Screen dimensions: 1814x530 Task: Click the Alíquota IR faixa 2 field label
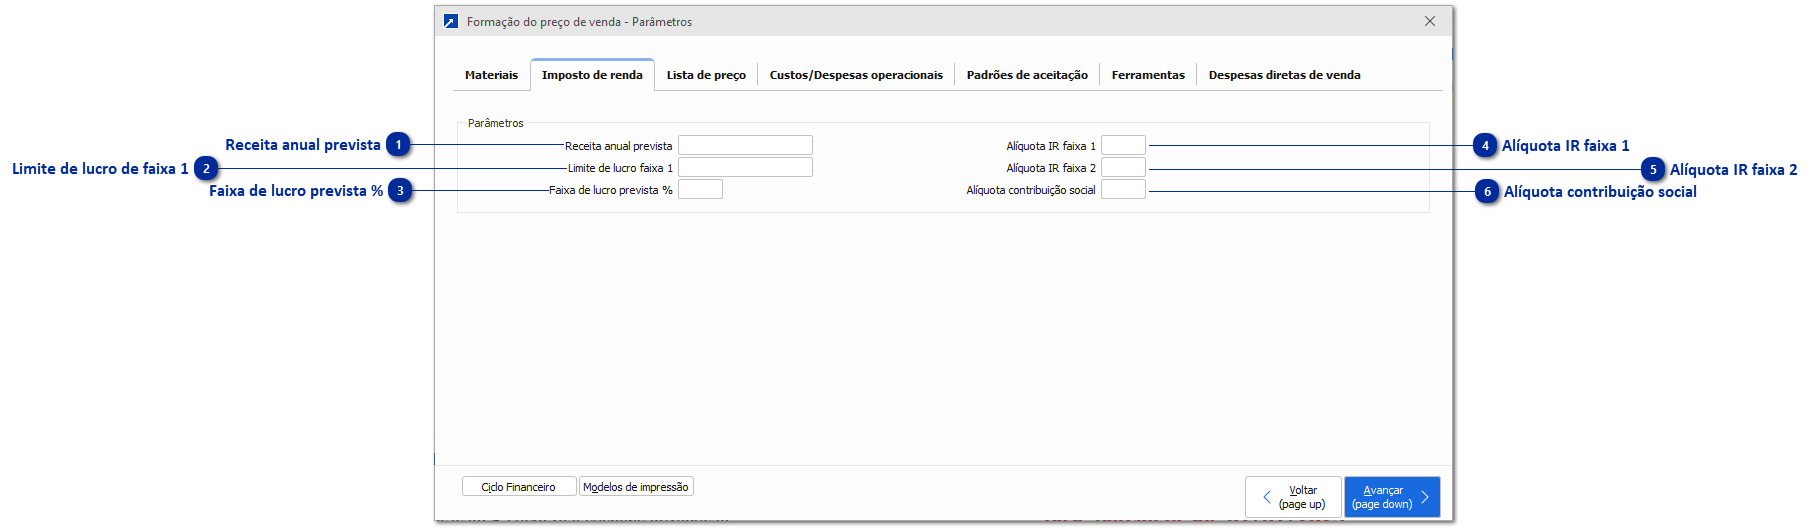(1051, 168)
